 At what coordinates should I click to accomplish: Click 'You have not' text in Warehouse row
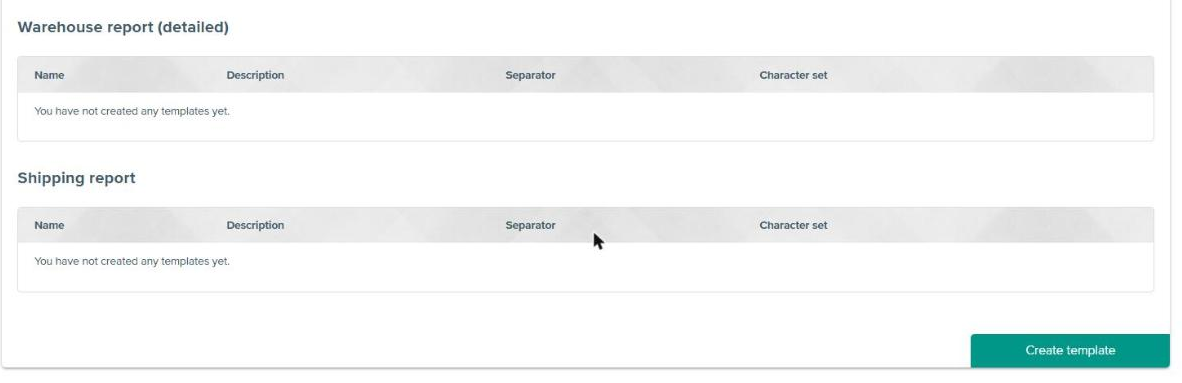tap(62, 112)
